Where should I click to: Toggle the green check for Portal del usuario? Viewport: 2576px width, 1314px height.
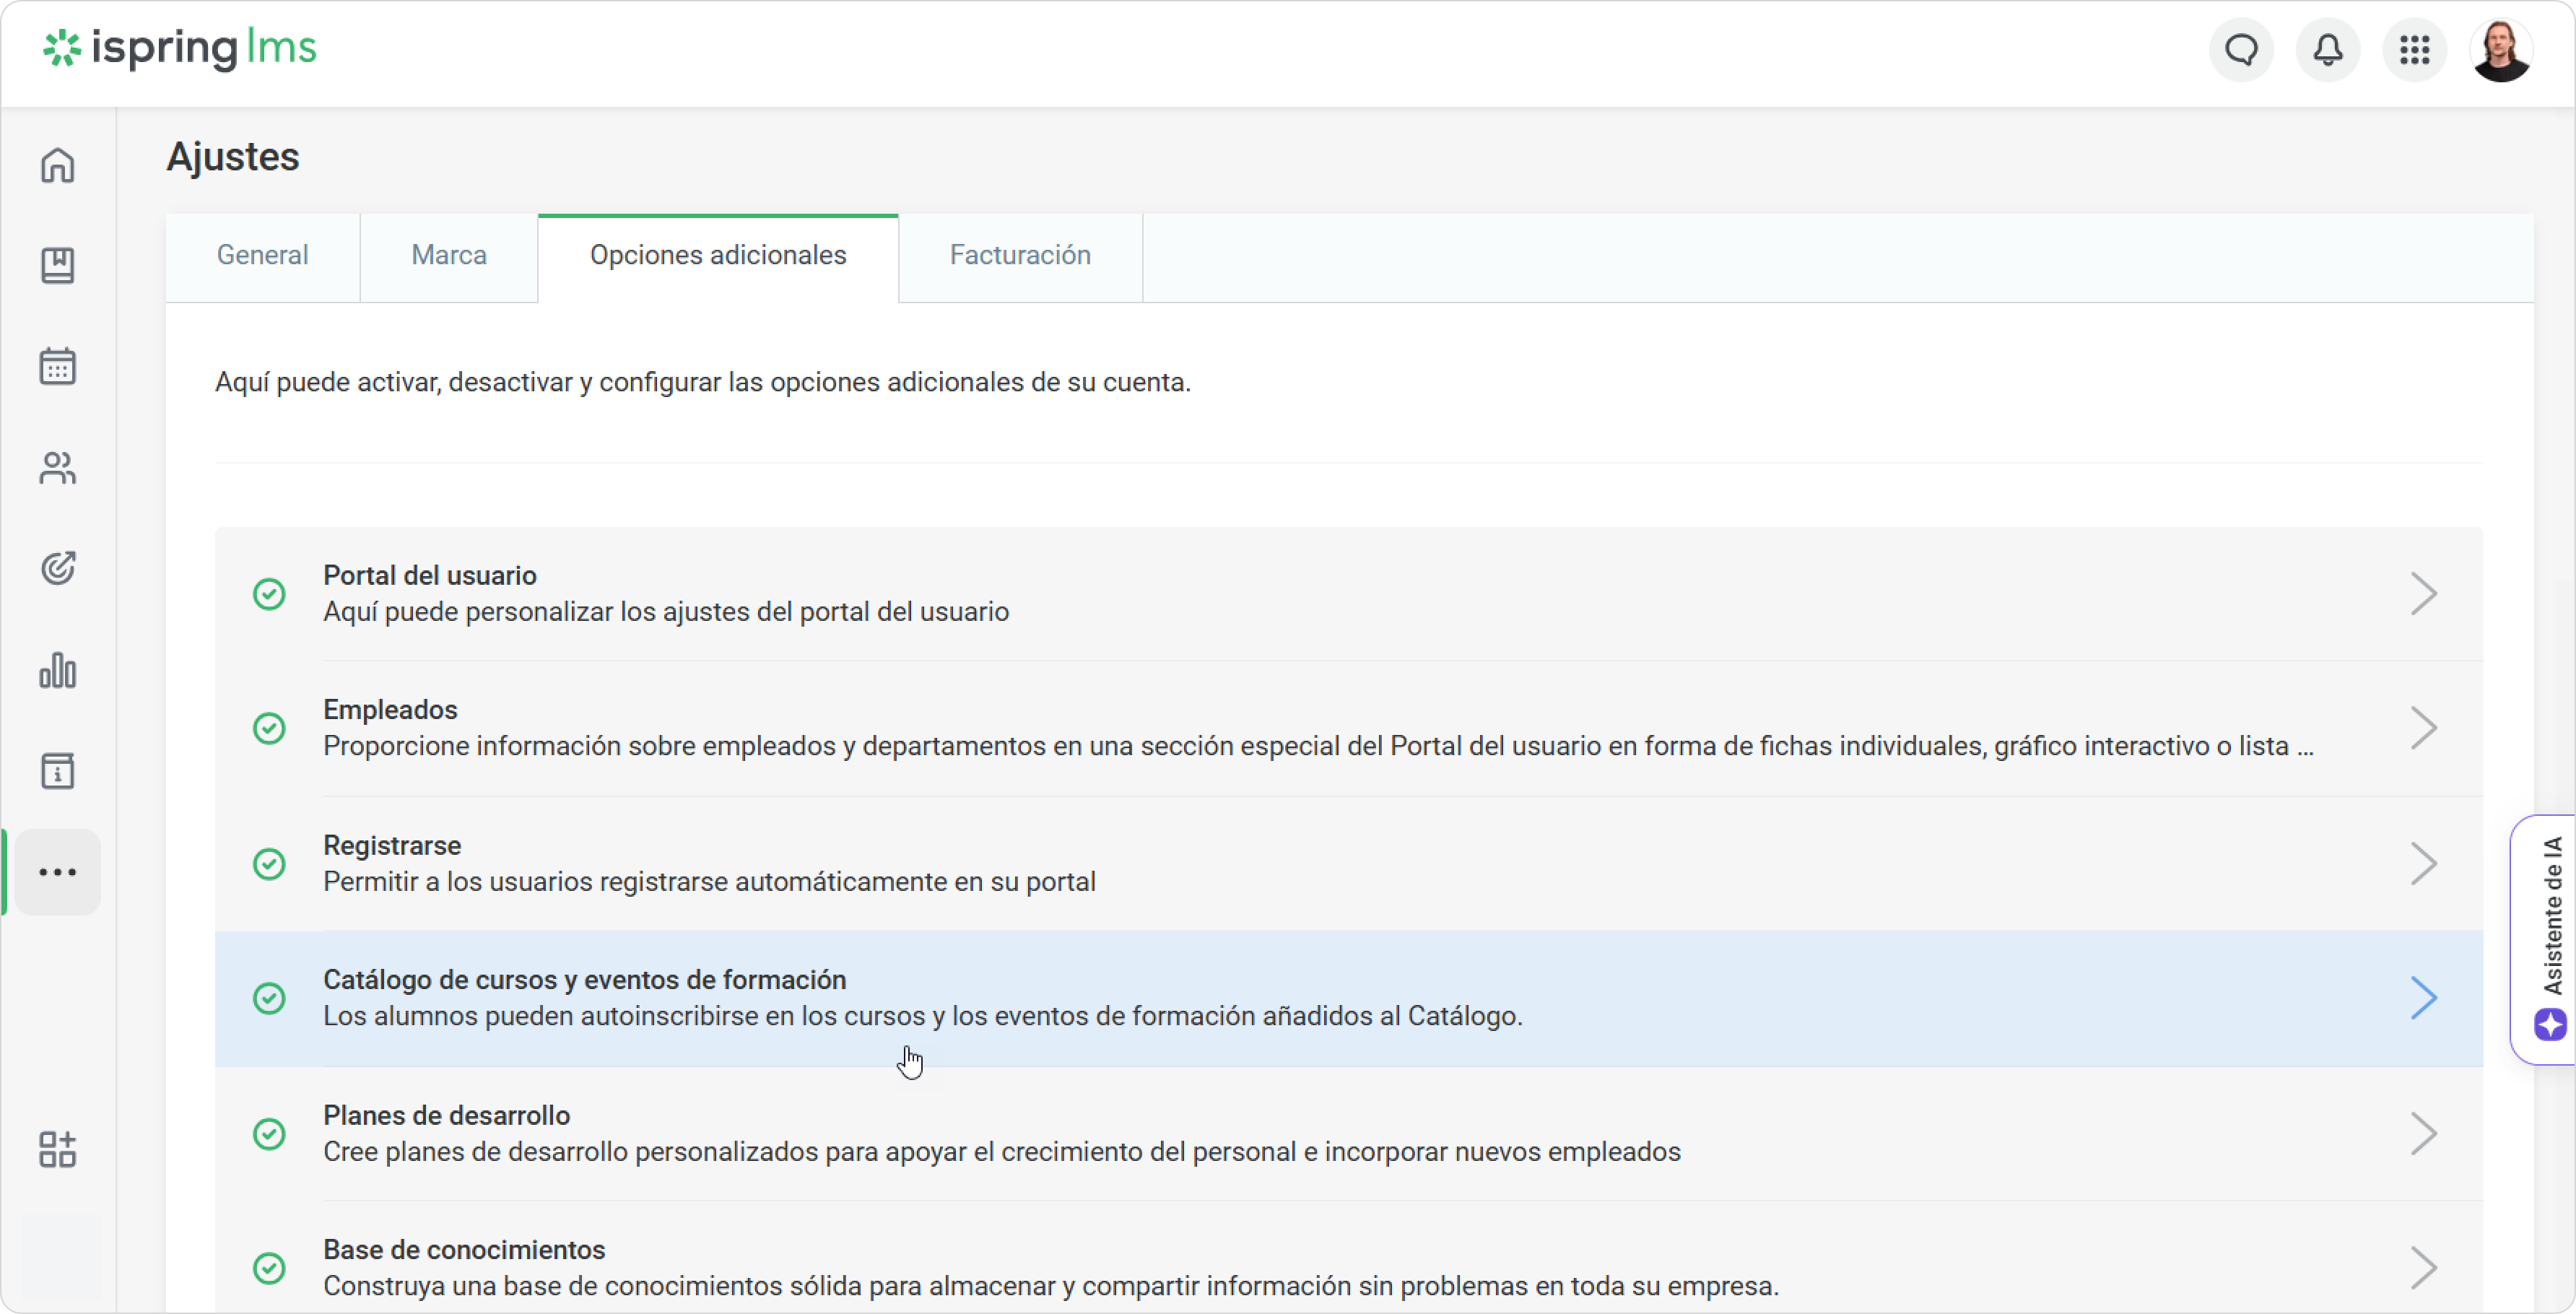269,594
